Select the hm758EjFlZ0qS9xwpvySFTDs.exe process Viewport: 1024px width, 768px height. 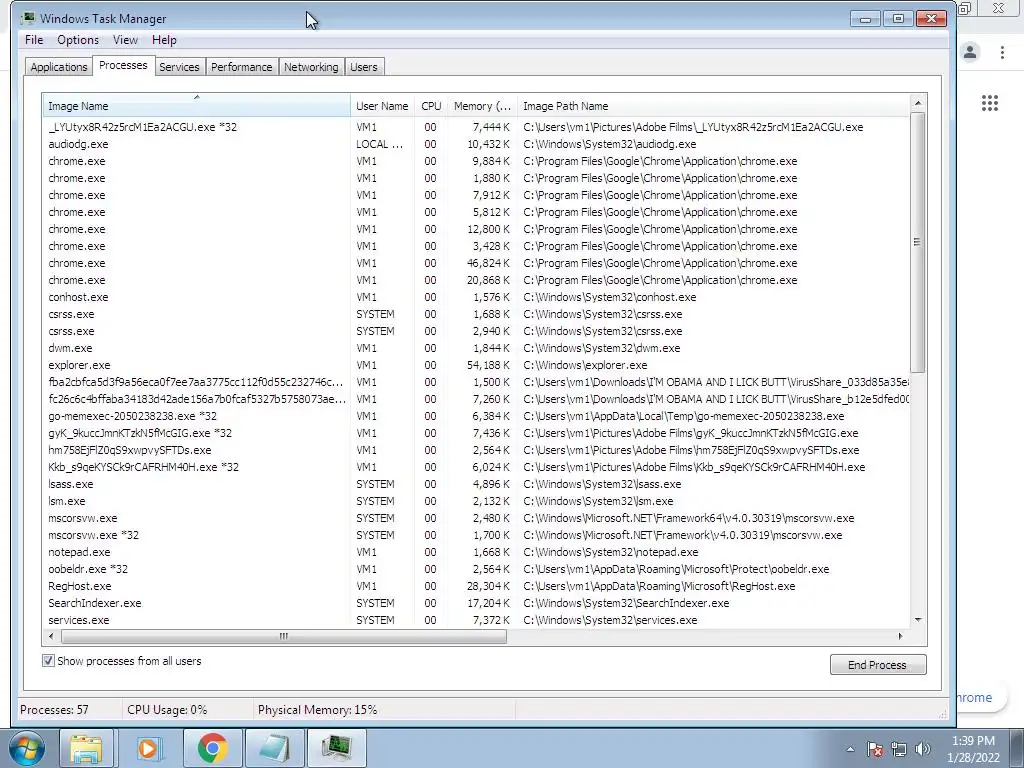pyautogui.click(x=475, y=450)
